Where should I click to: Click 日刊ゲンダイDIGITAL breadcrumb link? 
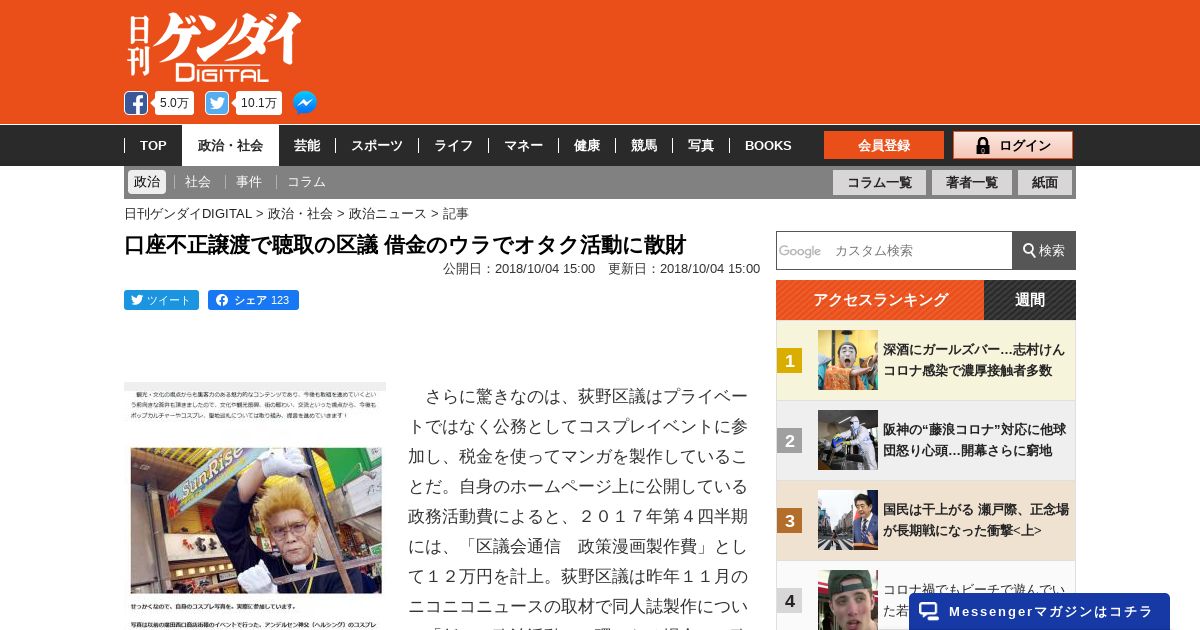pos(188,213)
